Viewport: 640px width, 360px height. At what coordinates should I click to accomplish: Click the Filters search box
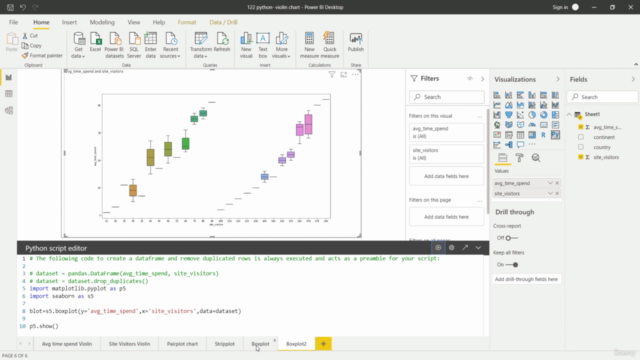[447, 97]
